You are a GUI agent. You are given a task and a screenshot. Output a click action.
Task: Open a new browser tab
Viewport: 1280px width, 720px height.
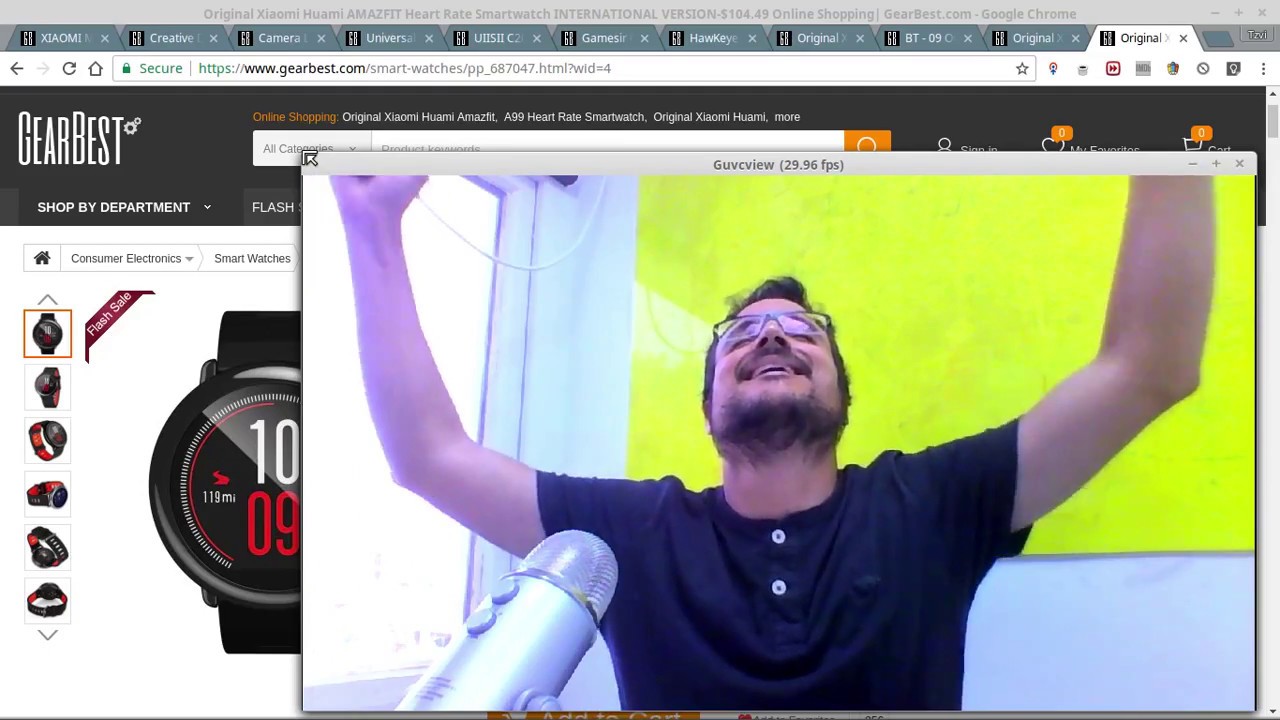1216,38
